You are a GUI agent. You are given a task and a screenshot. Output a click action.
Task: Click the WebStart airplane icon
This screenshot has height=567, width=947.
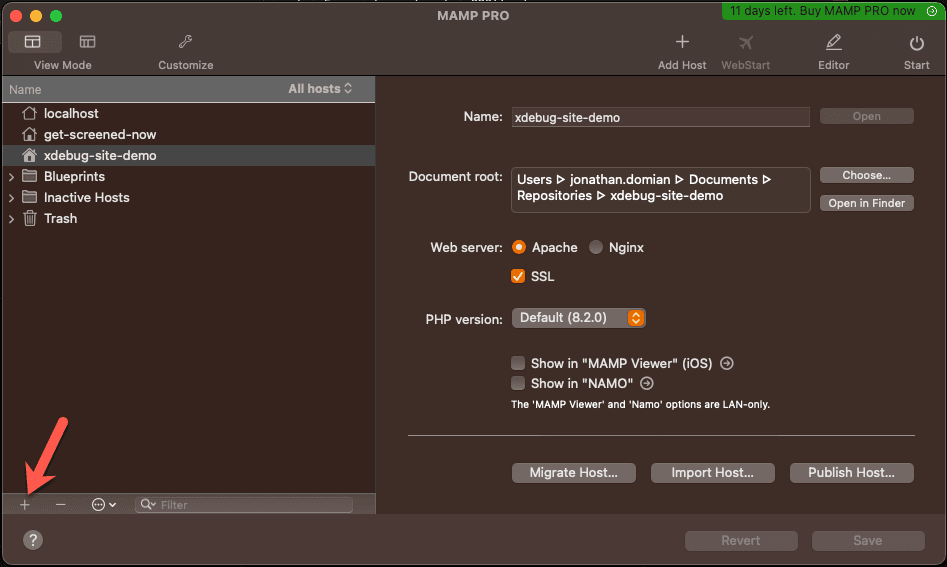[746, 42]
